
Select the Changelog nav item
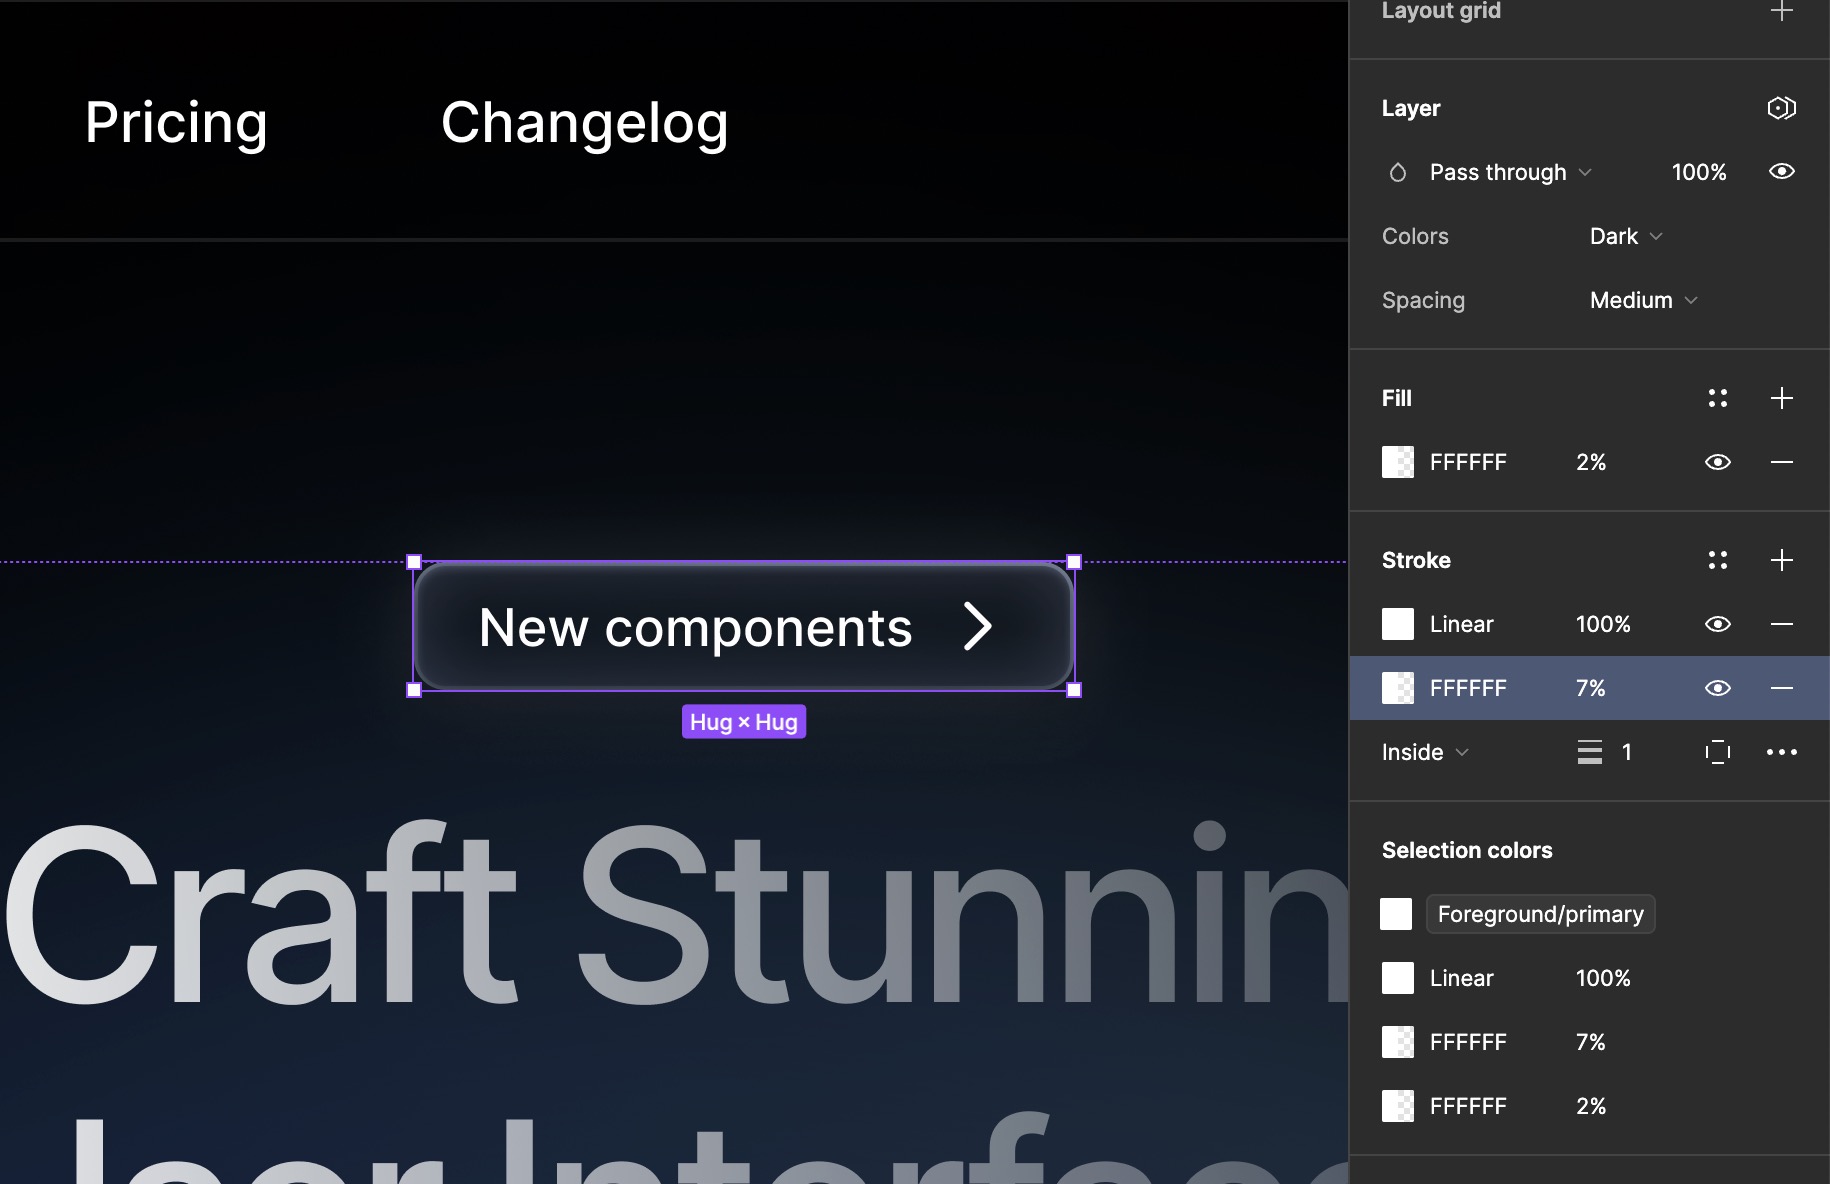click(585, 122)
